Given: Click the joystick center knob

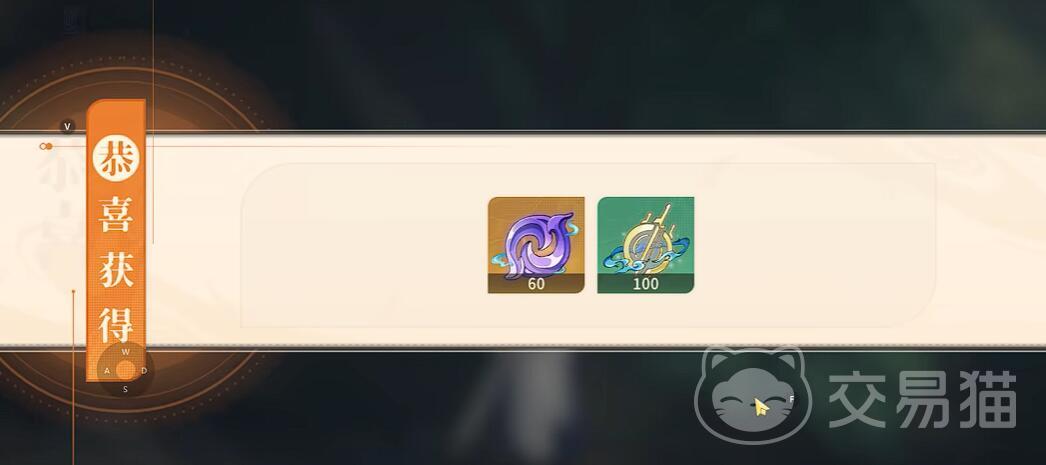Looking at the screenshot, I should (x=125, y=370).
